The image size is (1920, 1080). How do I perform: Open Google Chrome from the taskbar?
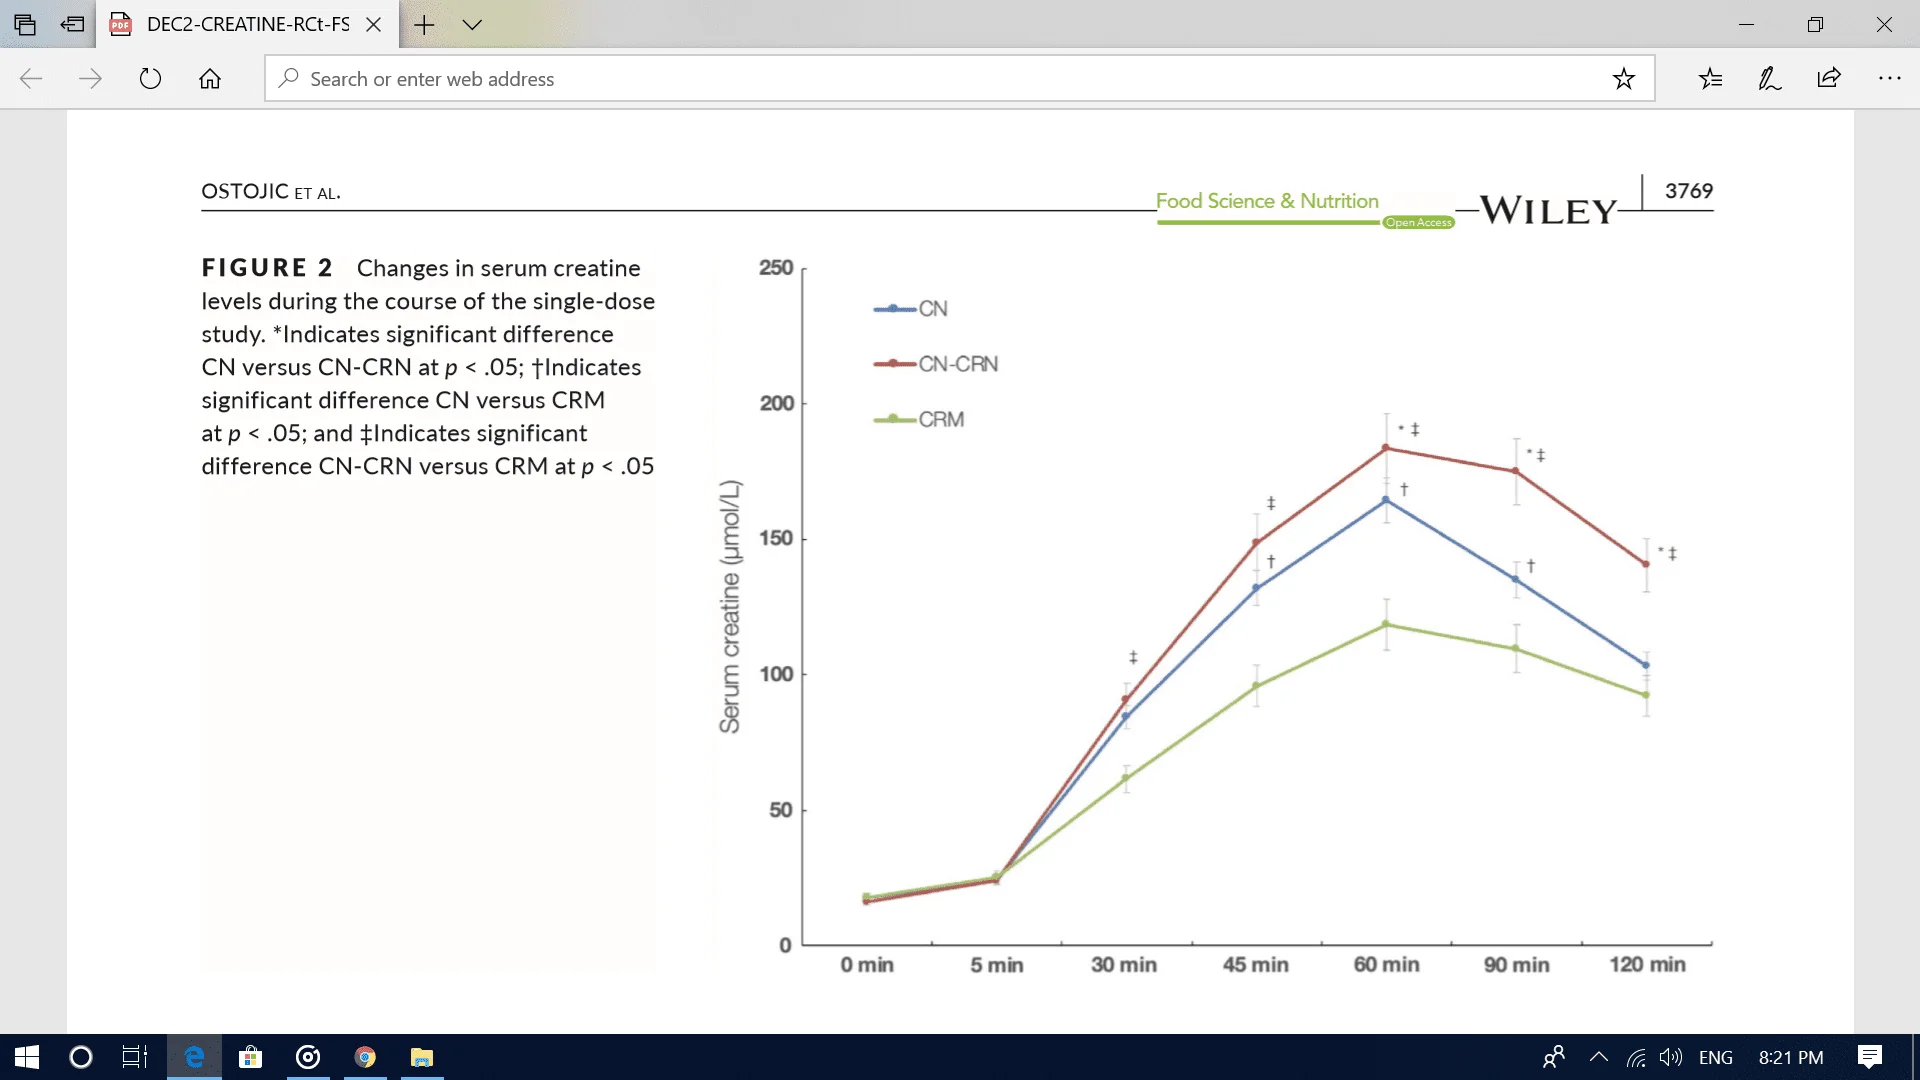[365, 1057]
